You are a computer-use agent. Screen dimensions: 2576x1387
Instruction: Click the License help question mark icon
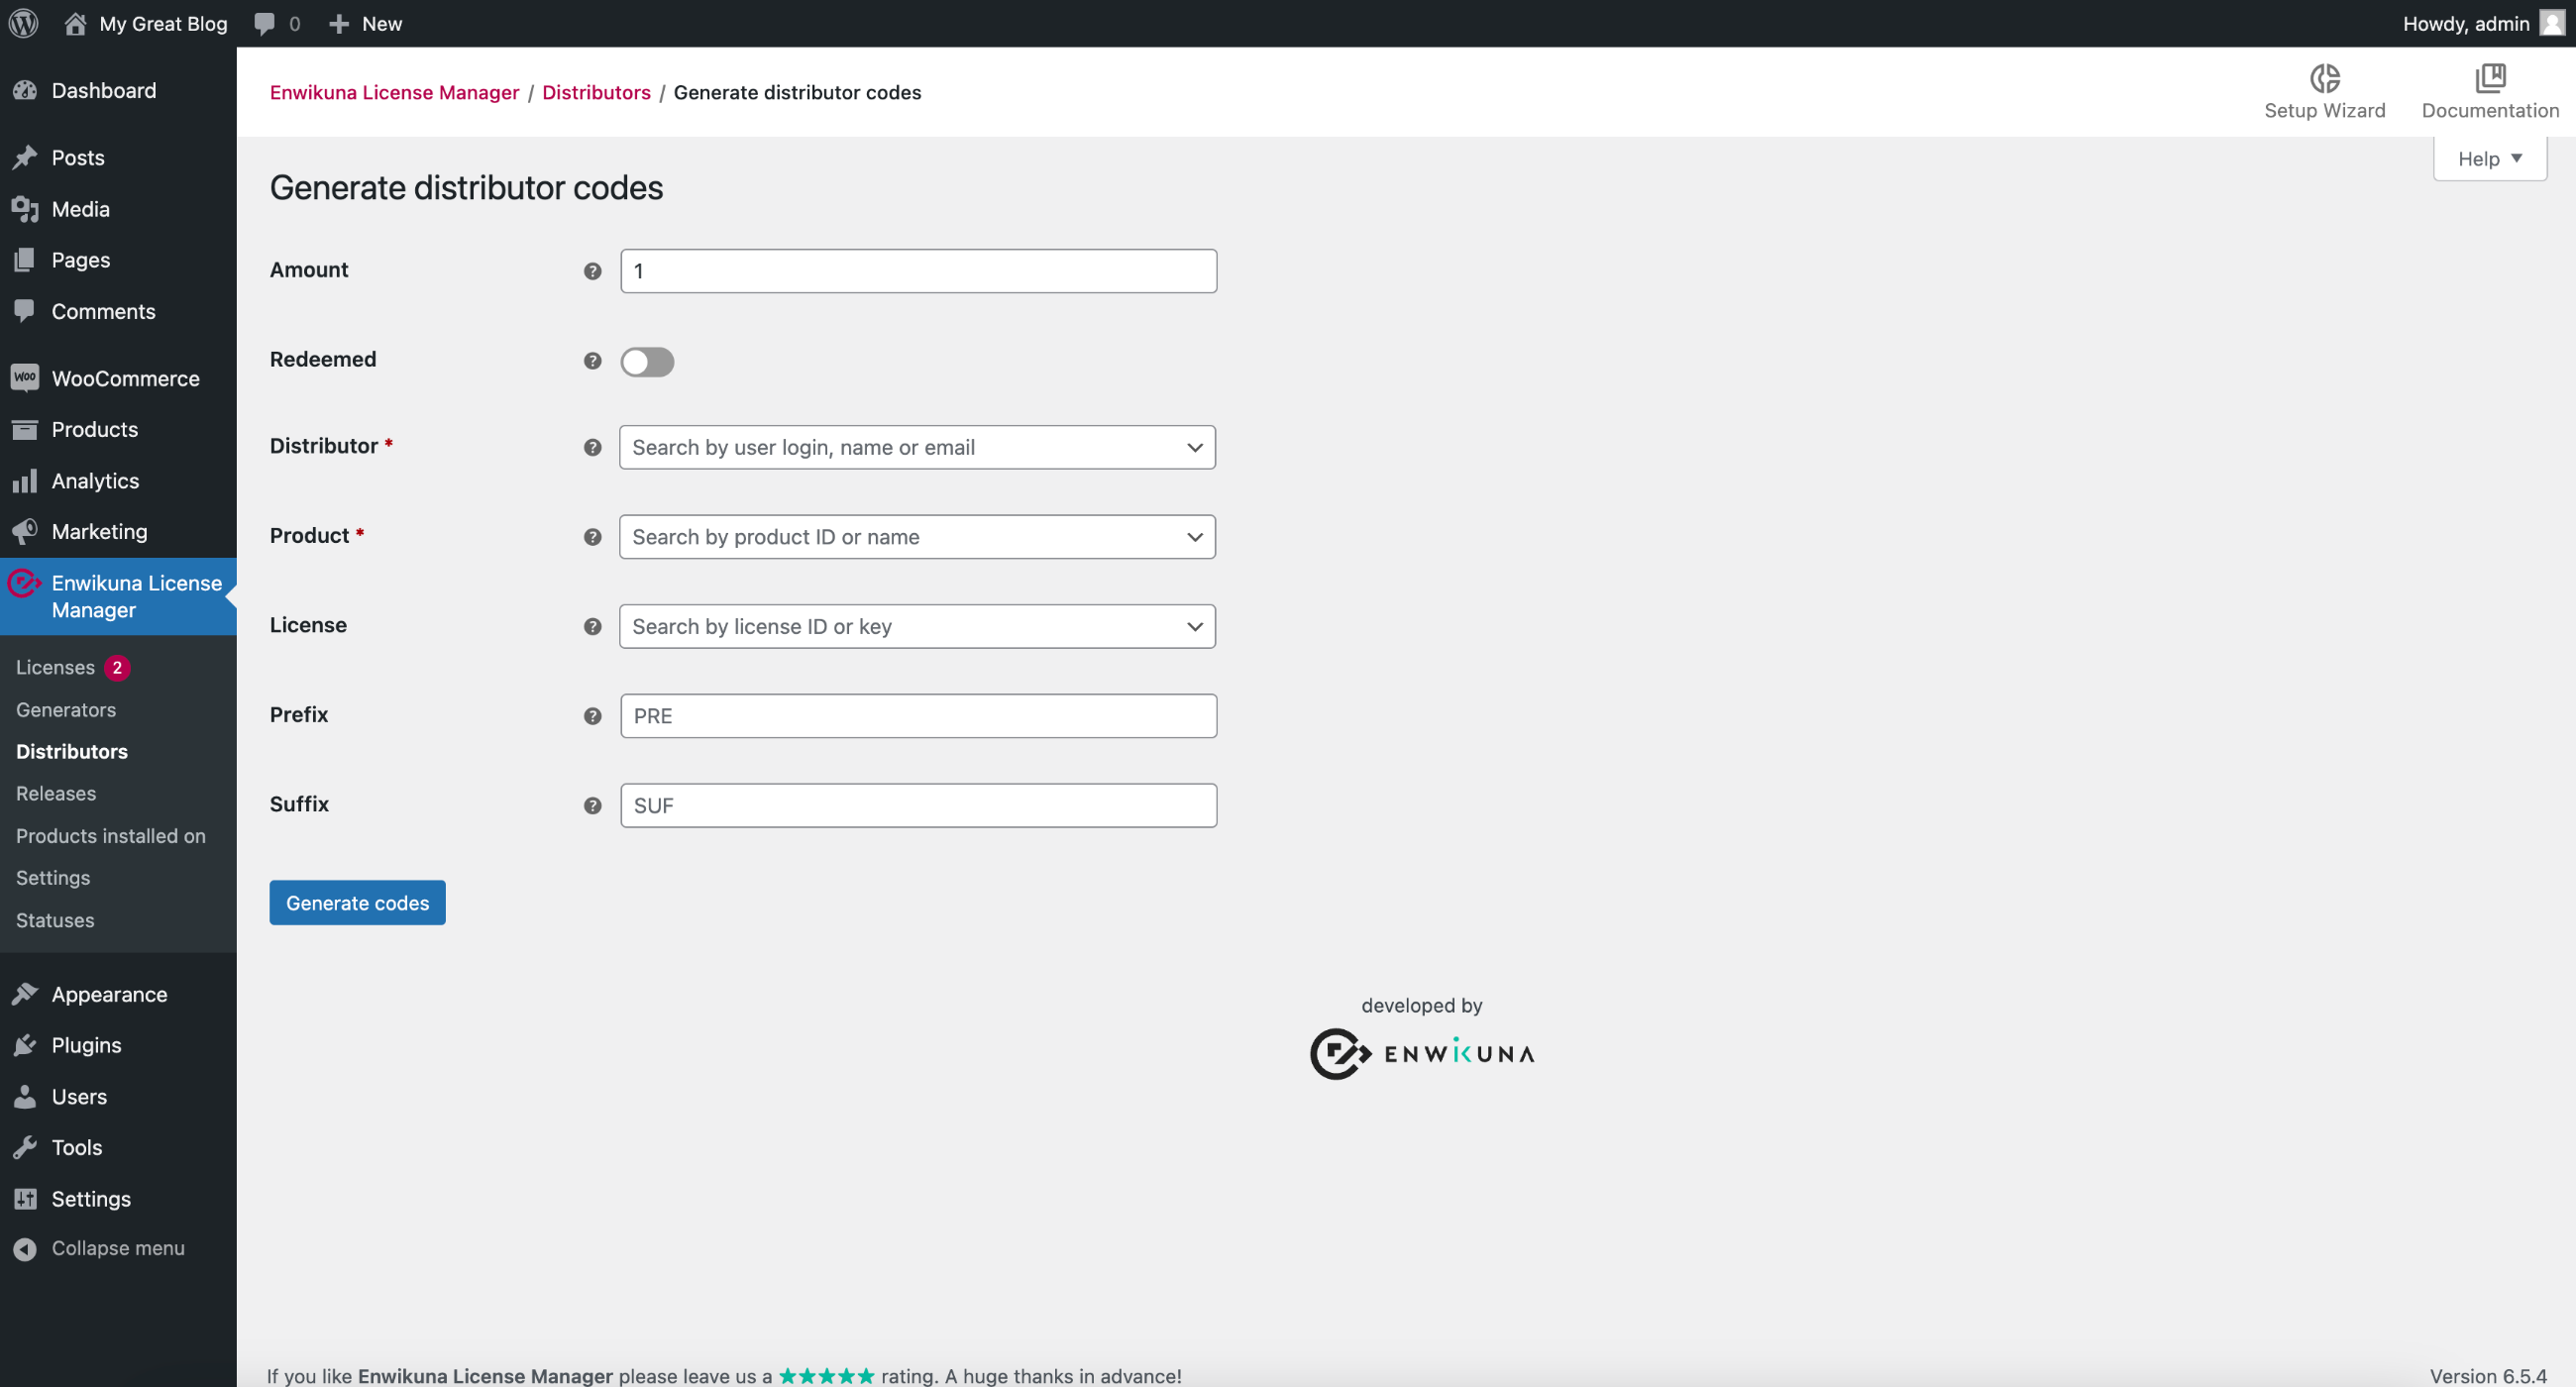tap(593, 626)
